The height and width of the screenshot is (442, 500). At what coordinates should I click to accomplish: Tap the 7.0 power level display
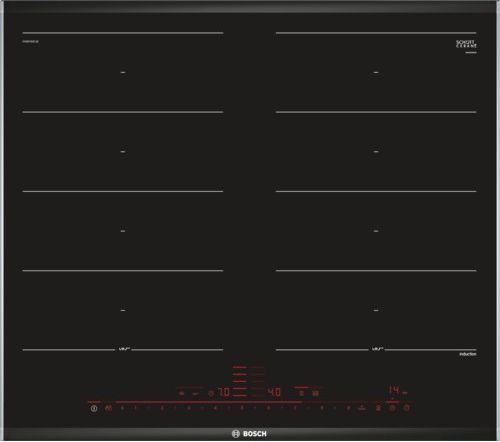(x=223, y=392)
